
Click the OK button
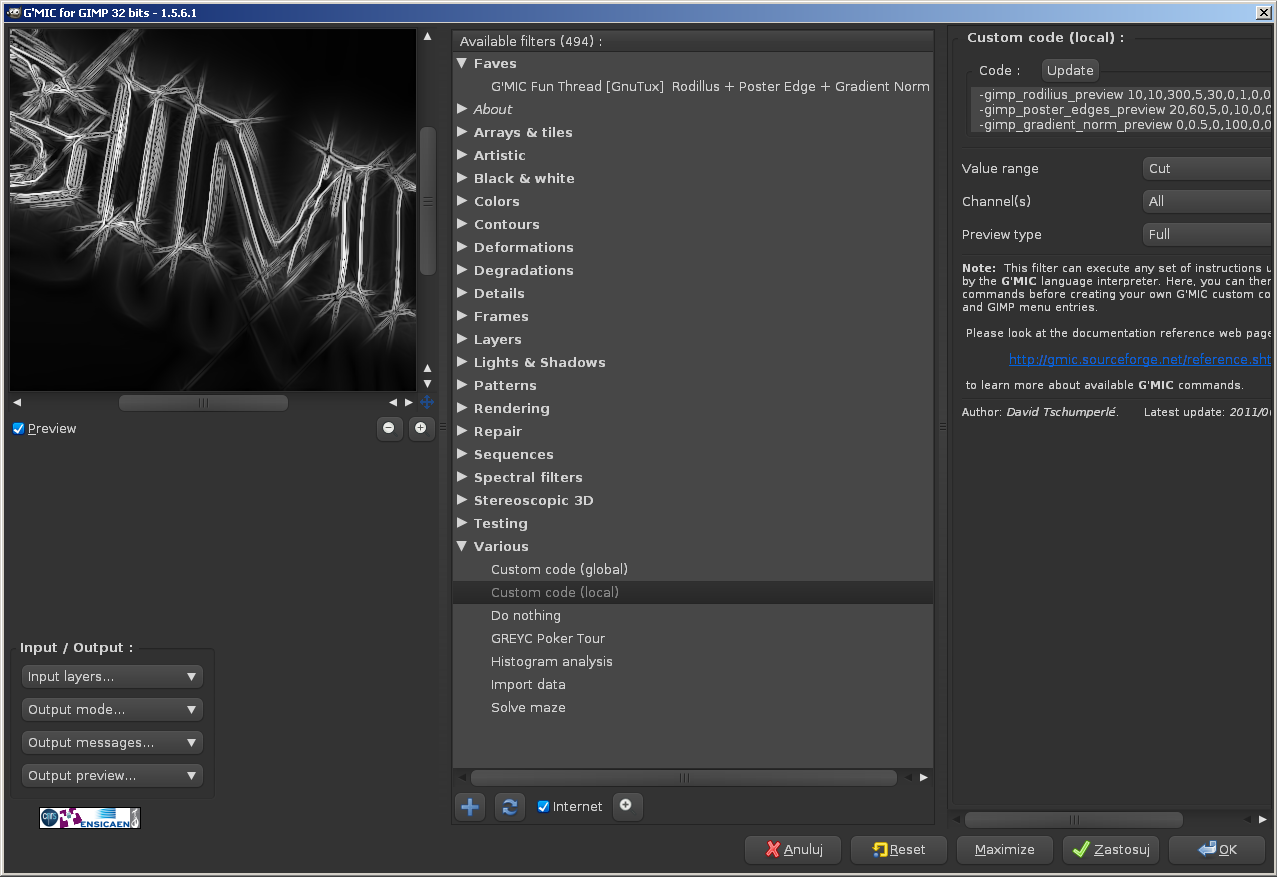click(1217, 850)
